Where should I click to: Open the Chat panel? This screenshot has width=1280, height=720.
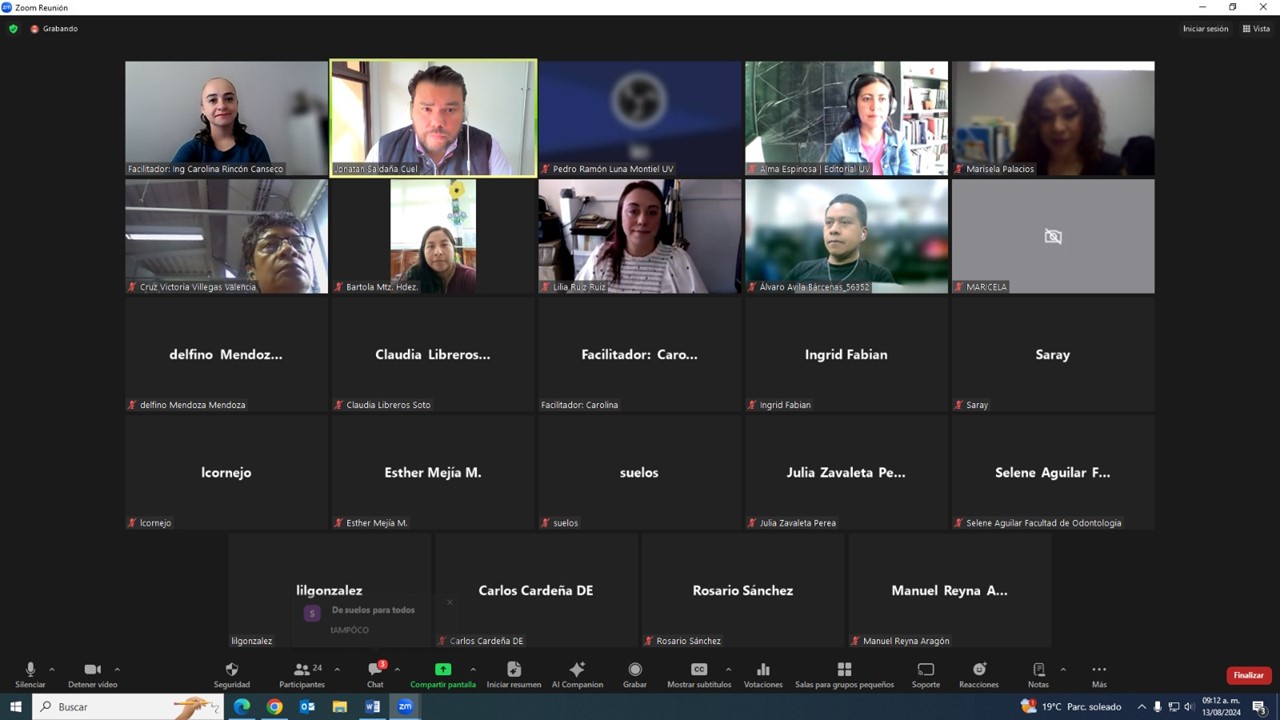[x=375, y=670]
